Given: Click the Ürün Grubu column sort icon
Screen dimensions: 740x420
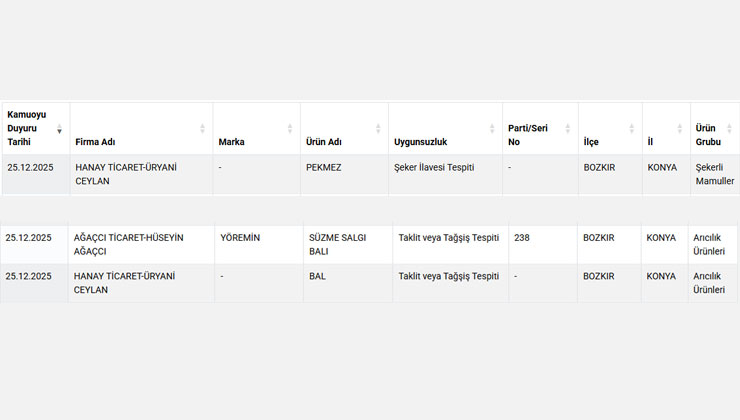Looking at the screenshot, I should click(x=729, y=129).
